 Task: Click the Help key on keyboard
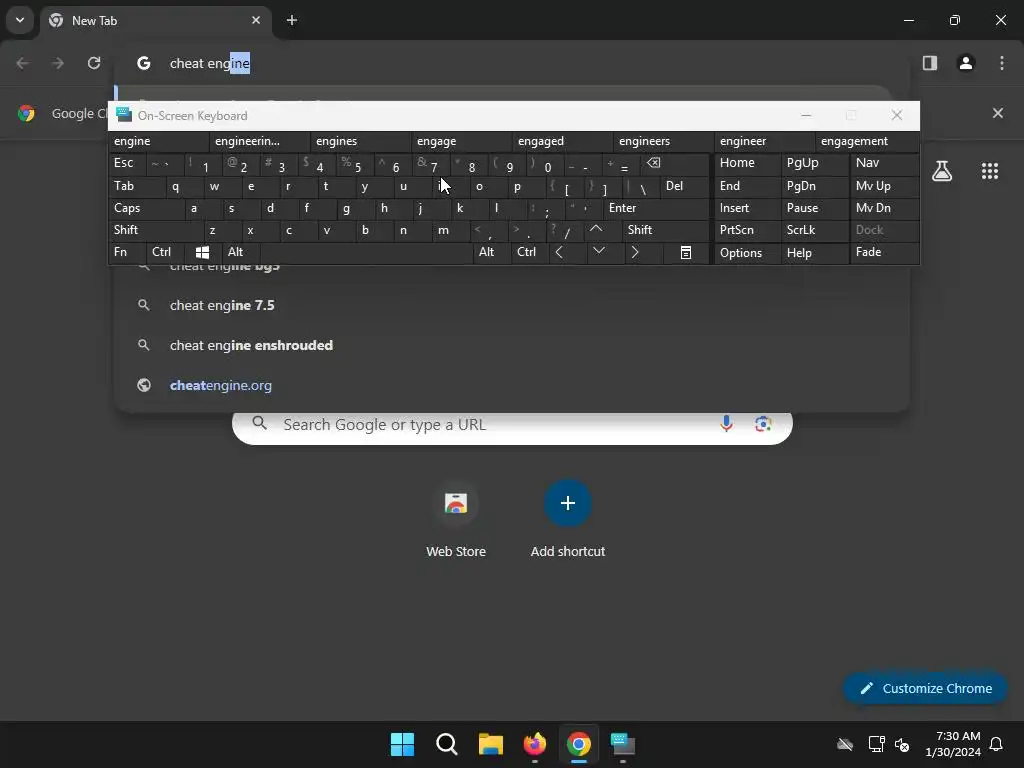tap(815, 252)
